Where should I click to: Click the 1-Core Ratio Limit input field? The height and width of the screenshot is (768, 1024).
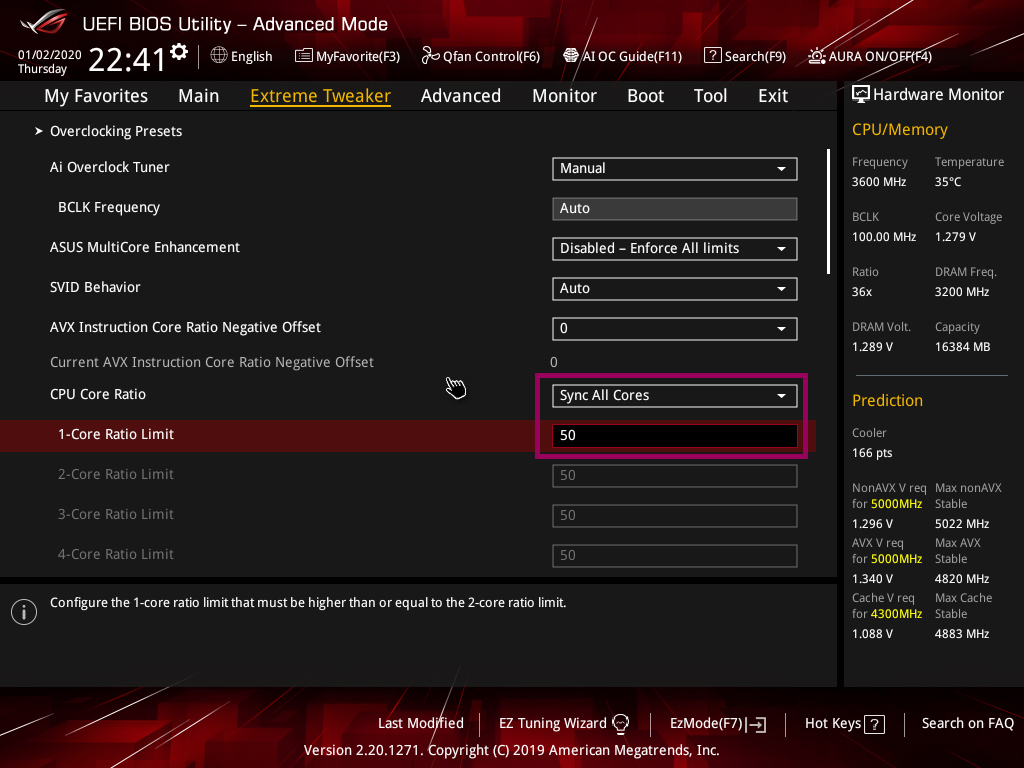click(x=675, y=436)
